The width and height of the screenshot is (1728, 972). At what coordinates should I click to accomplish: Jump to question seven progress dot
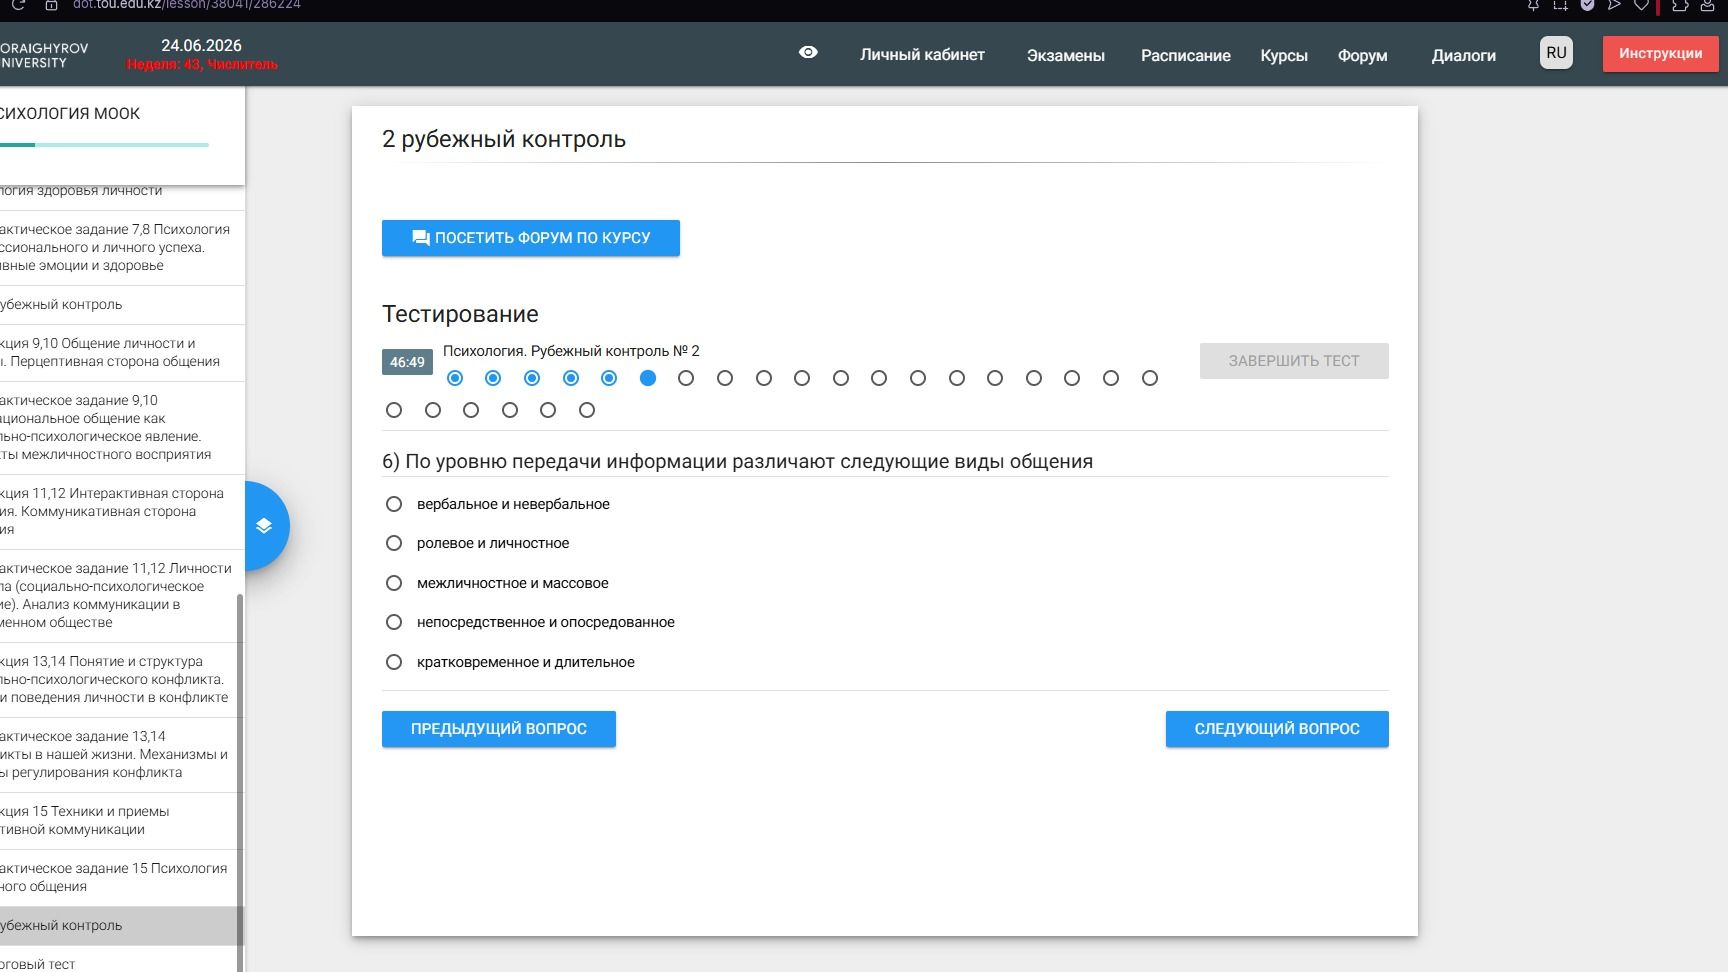point(686,378)
